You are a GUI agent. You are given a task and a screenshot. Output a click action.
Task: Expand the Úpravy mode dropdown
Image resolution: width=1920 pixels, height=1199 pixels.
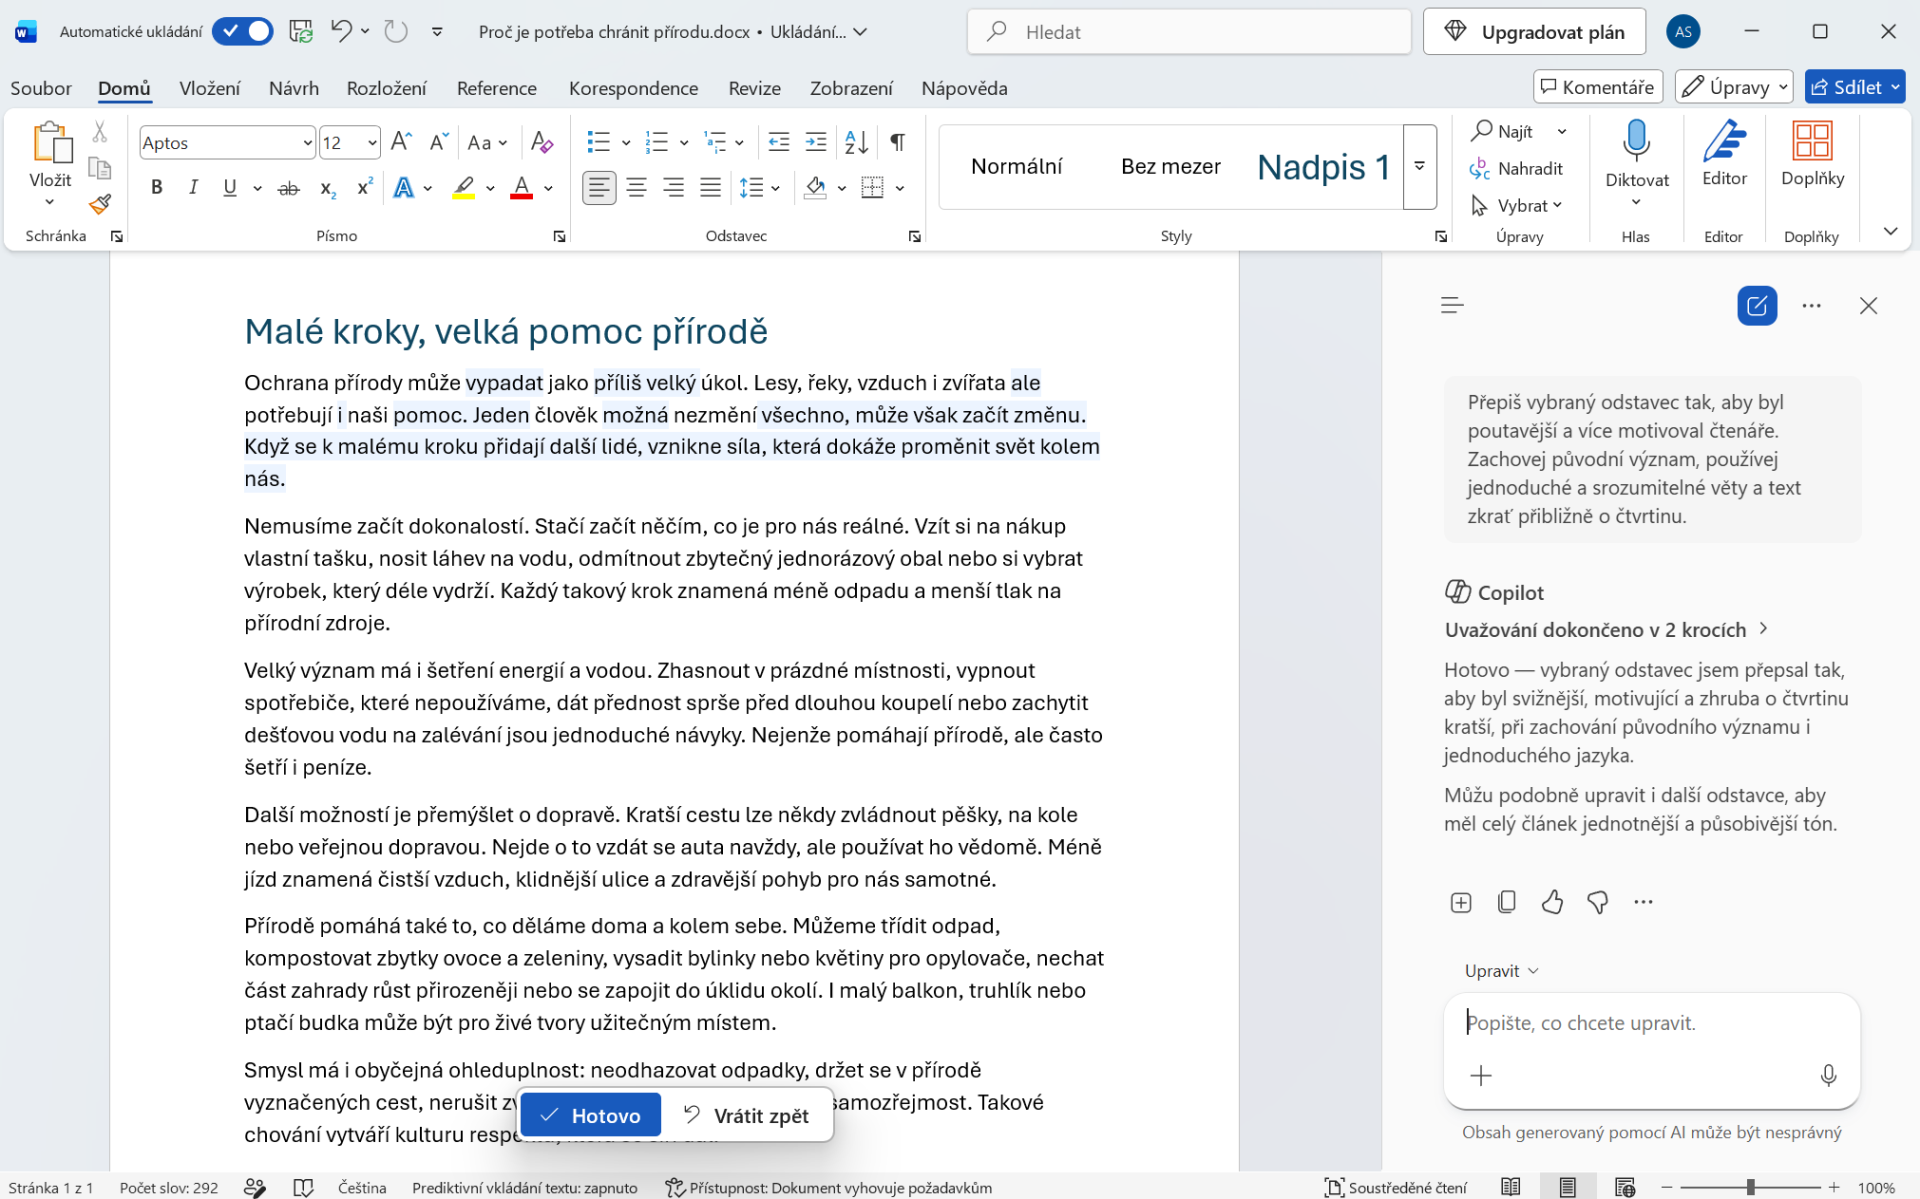click(x=1734, y=87)
